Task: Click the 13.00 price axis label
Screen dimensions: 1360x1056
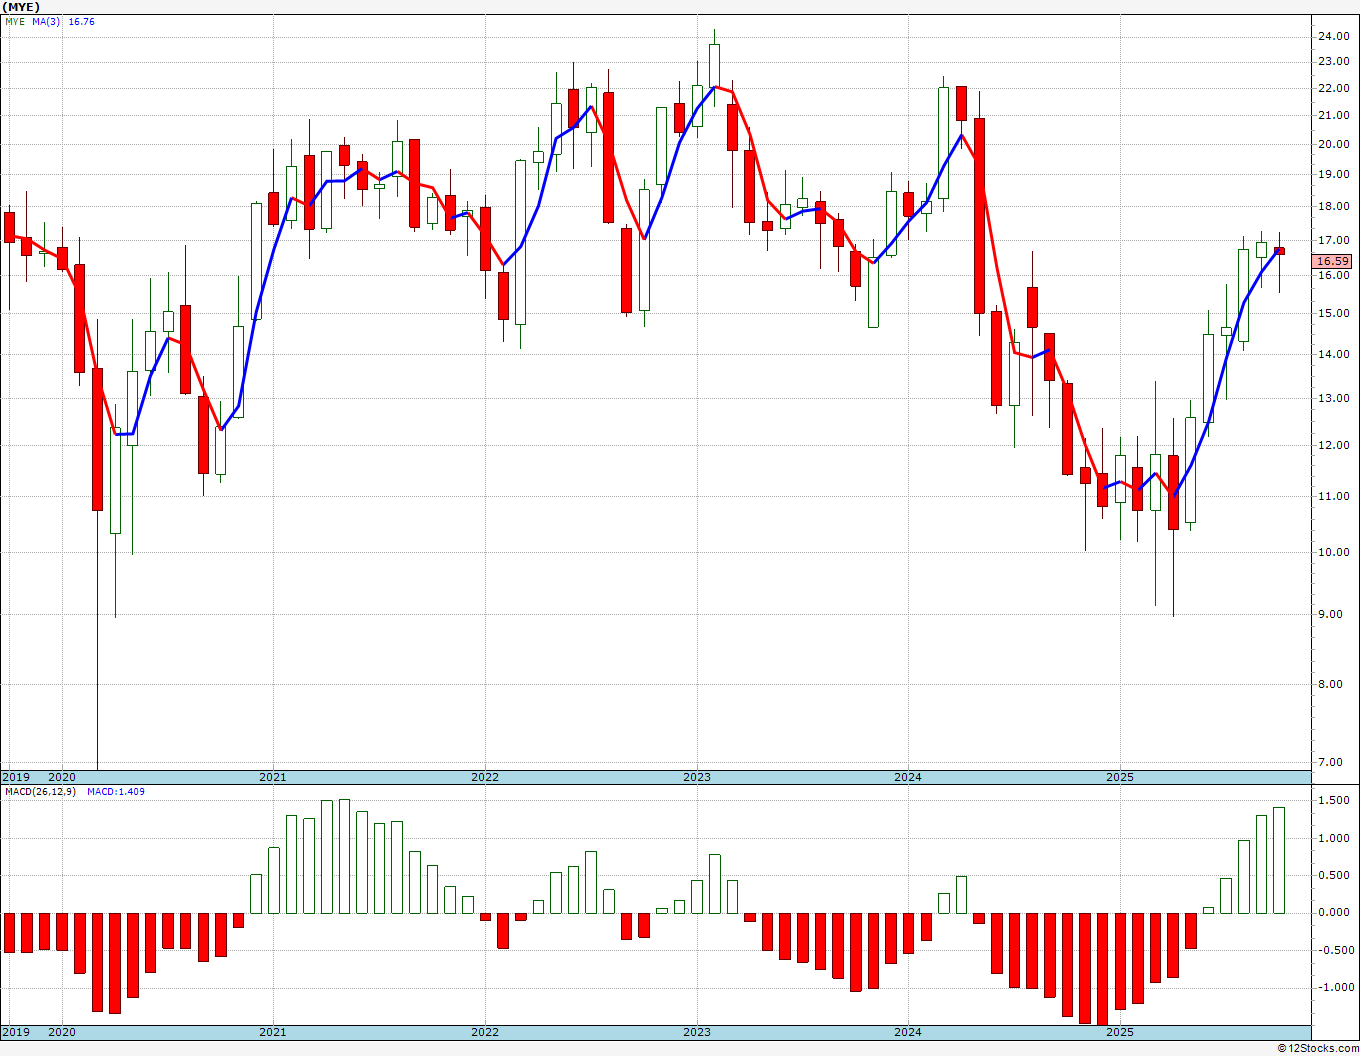Action: click(1334, 398)
